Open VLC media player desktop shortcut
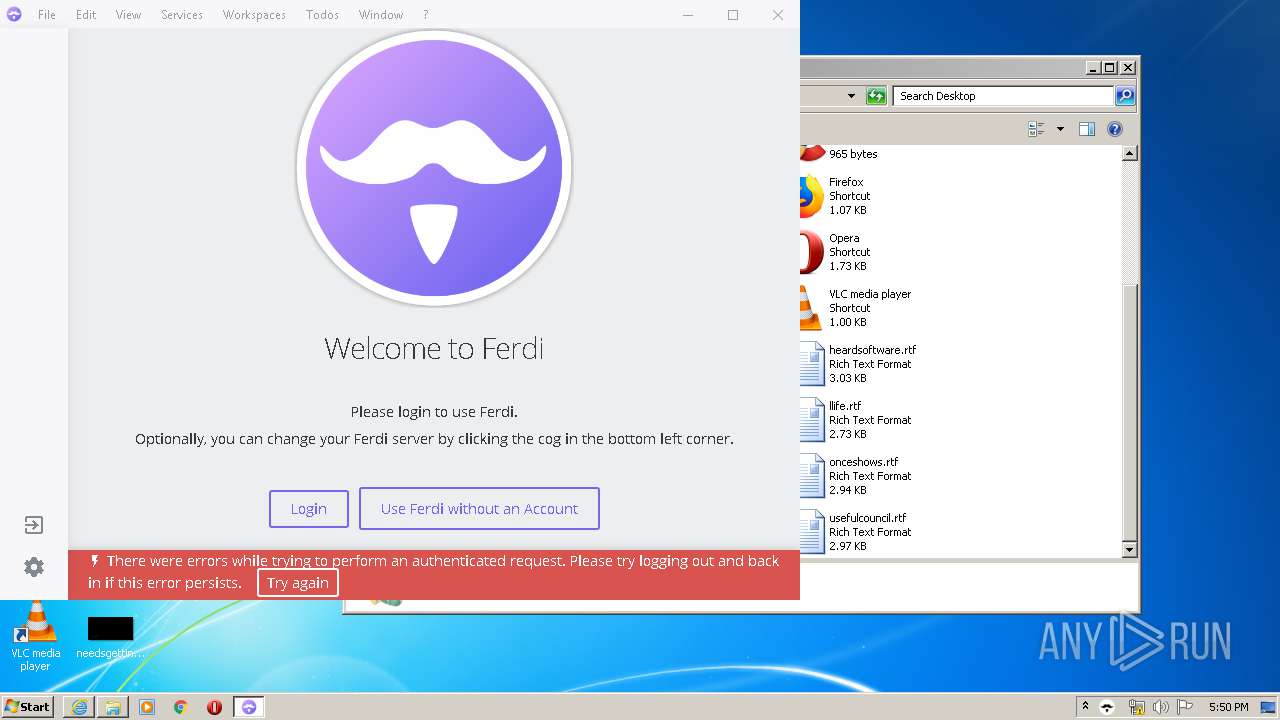1280x720 pixels. 36,636
